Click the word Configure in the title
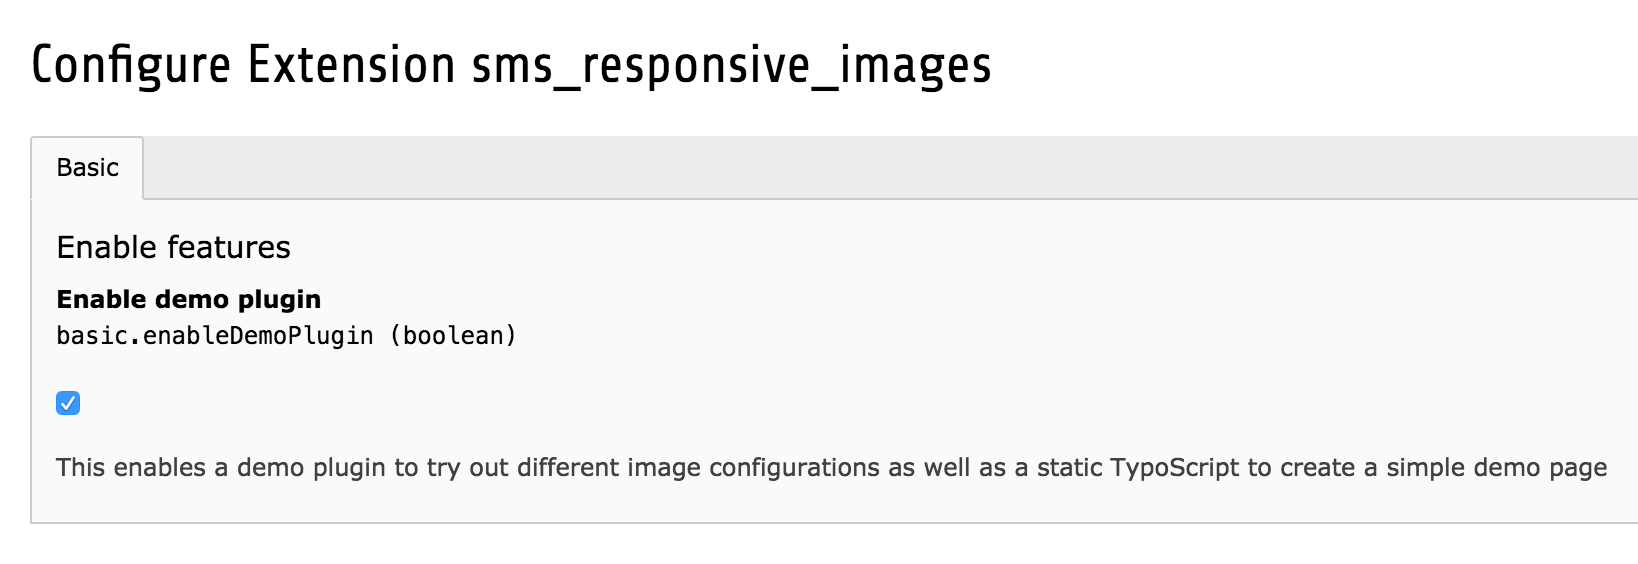The height and width of the screenshot is (564, 1638). (131, 67)
